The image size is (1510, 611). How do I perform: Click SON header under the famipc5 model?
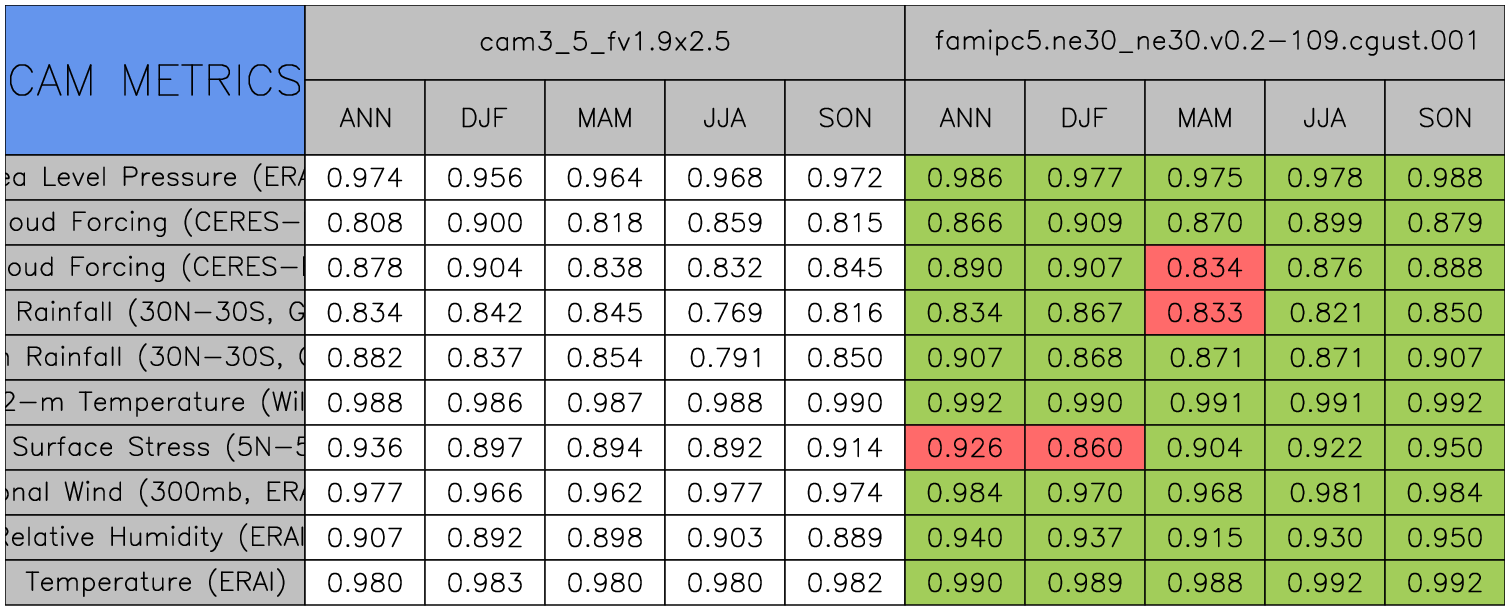(x=1445, y=118)
